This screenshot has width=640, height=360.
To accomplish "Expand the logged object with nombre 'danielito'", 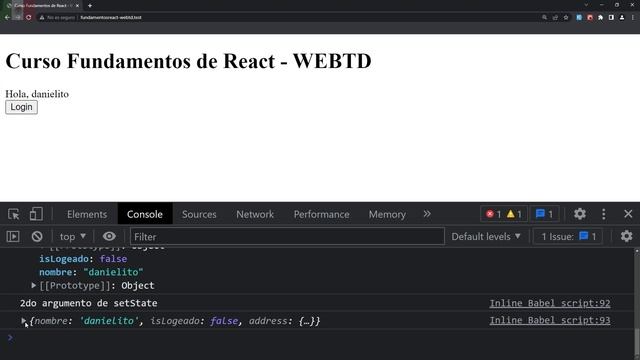I will click(x=23, y=321).
